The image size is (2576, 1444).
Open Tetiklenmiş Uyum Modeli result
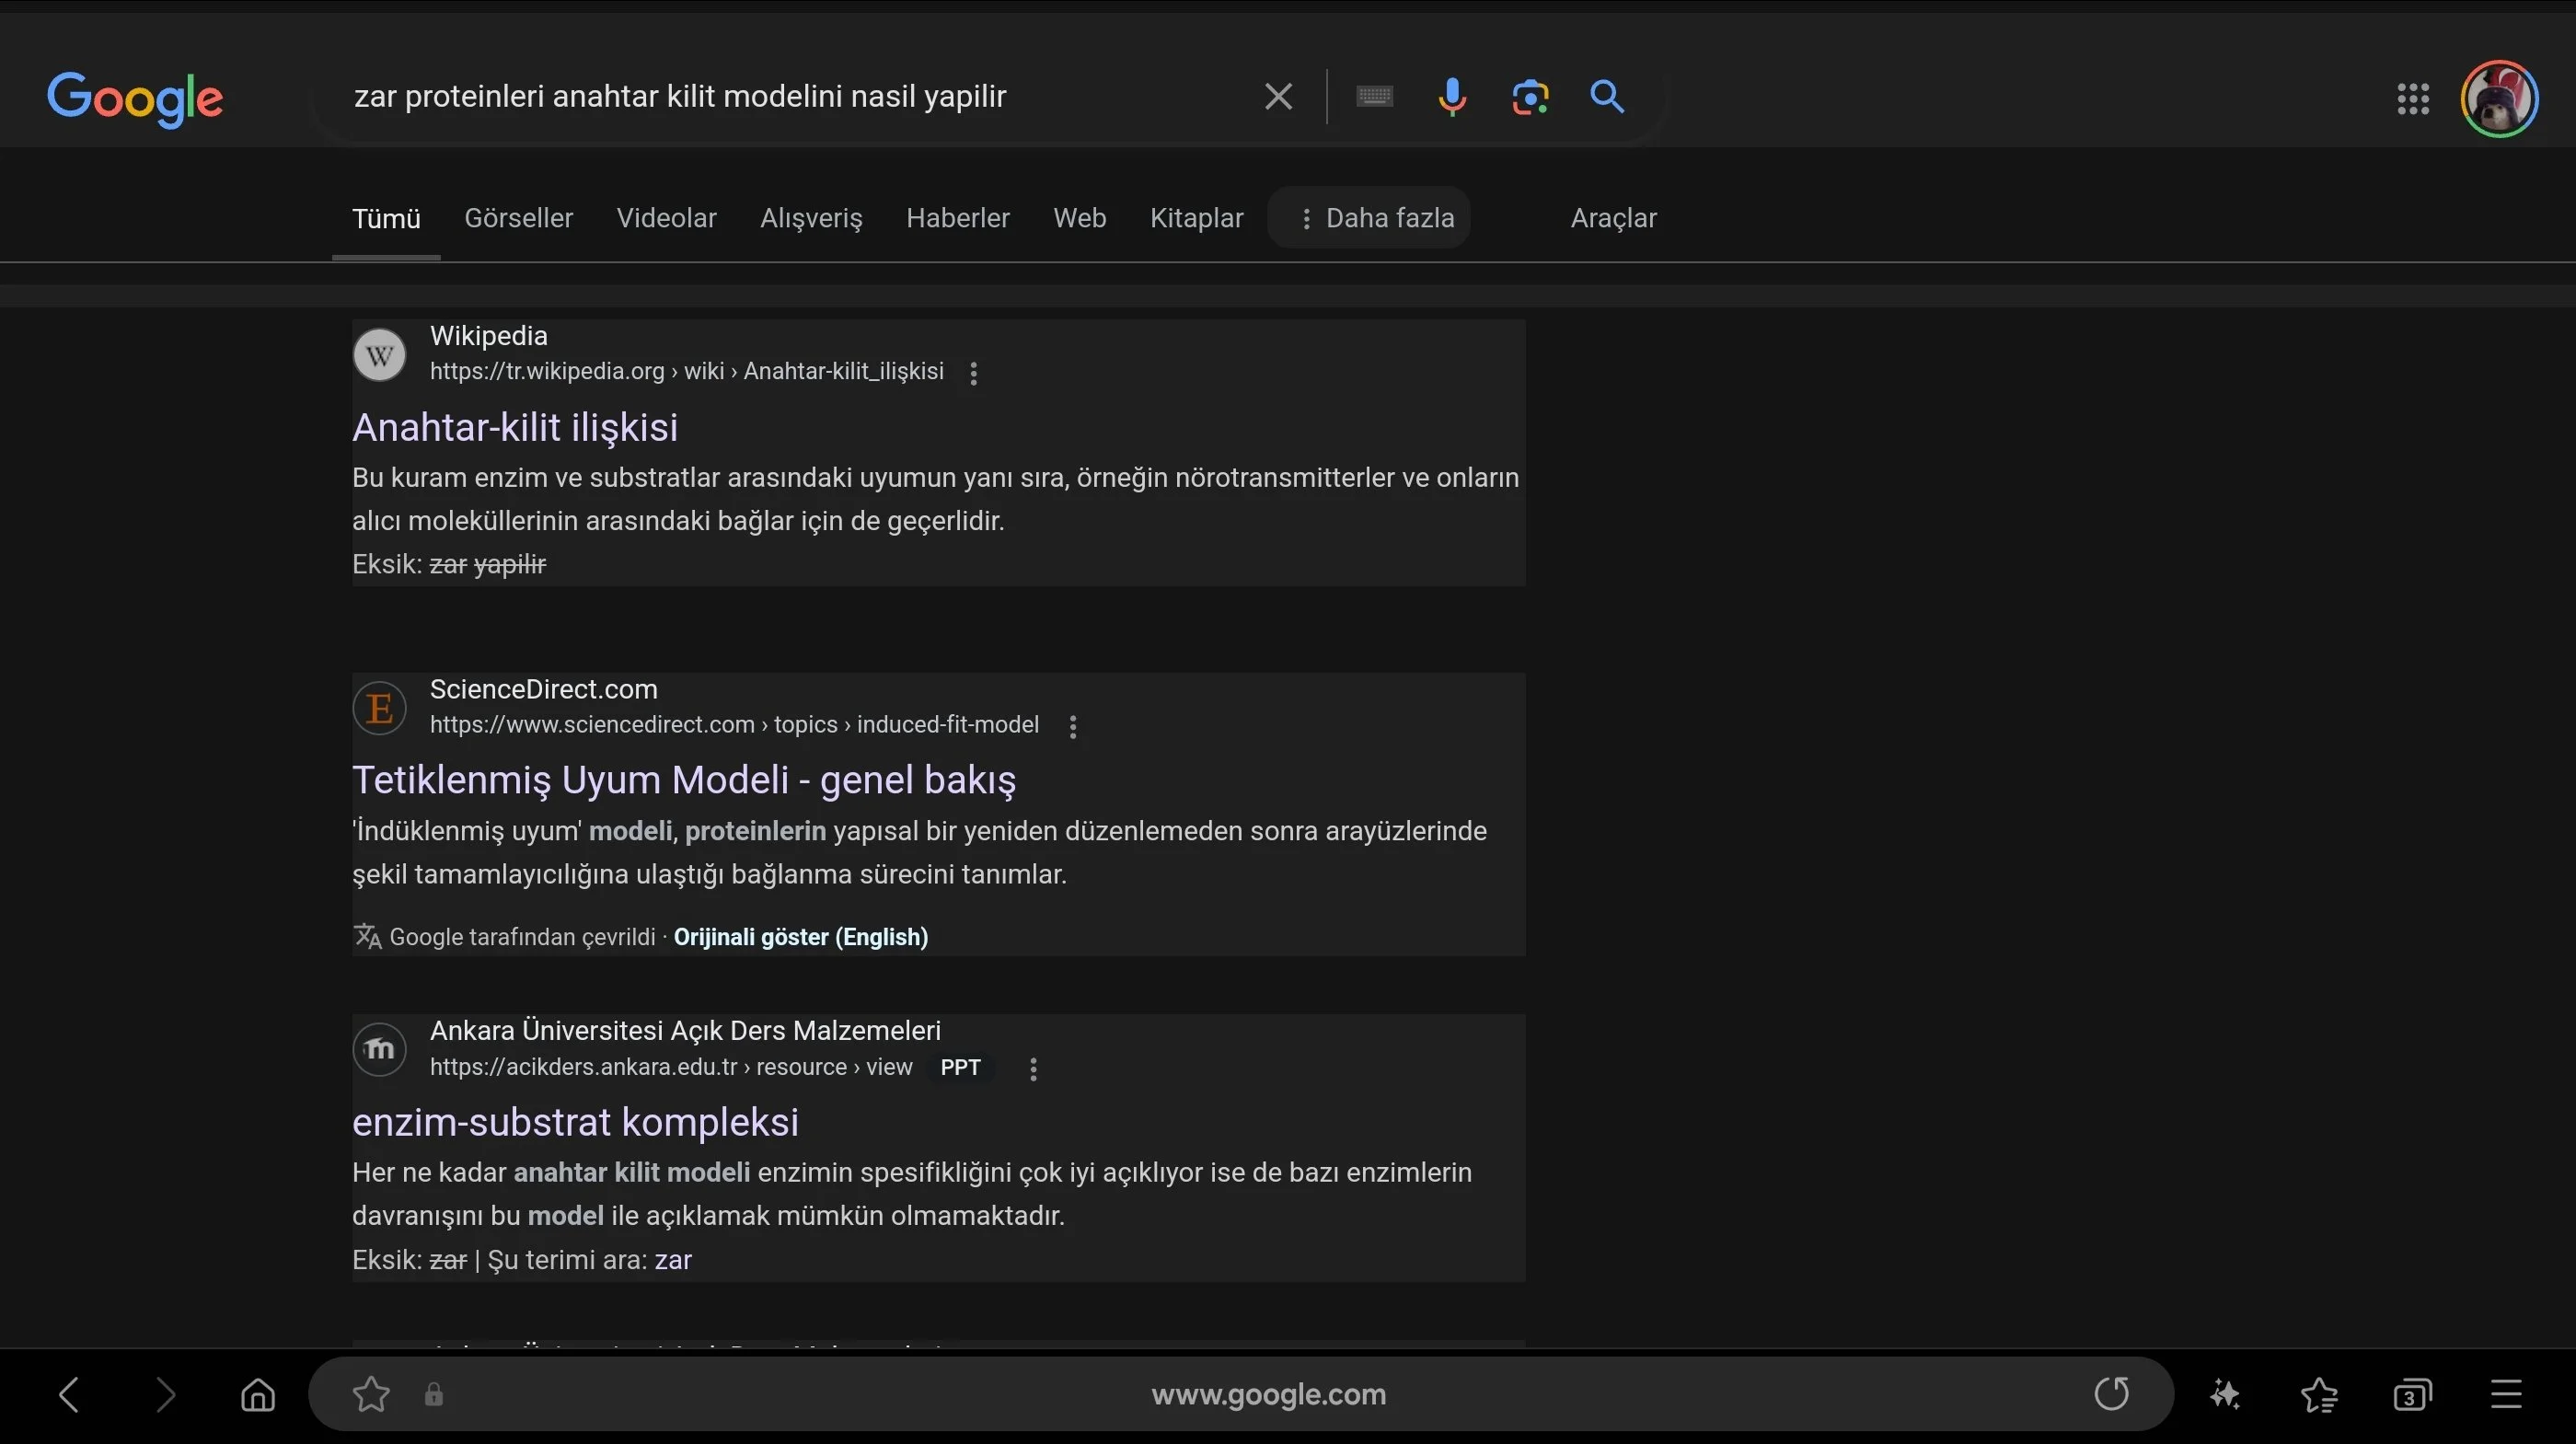tap(684, 780)
